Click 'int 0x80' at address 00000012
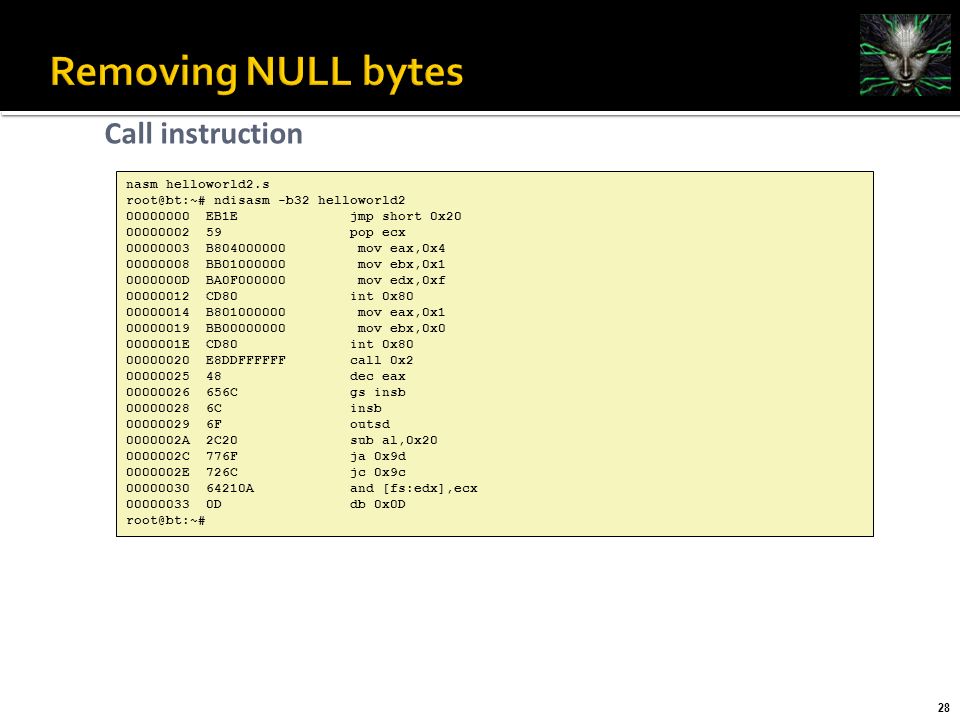Screen dimensions: 960x720 click(381, 296)
